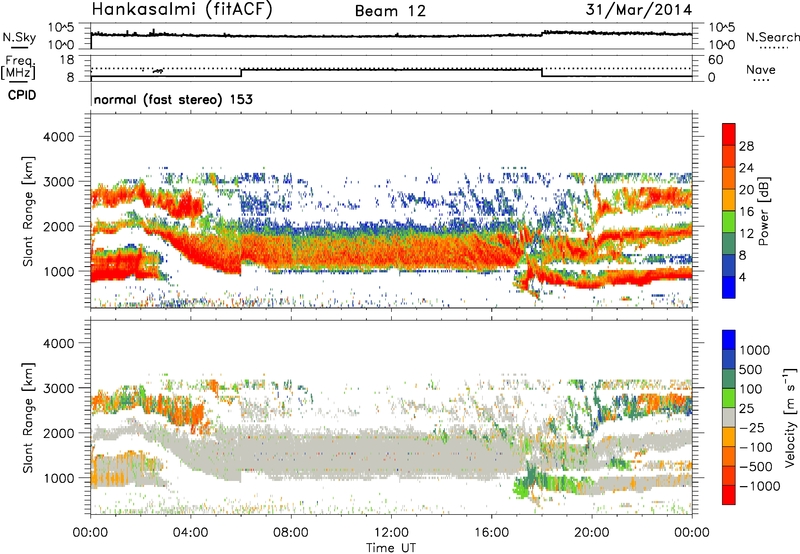Image resolution: width=800 pixels, height=554 pixels.
Task: Click the CPID row label
Action: click(22, 95)
